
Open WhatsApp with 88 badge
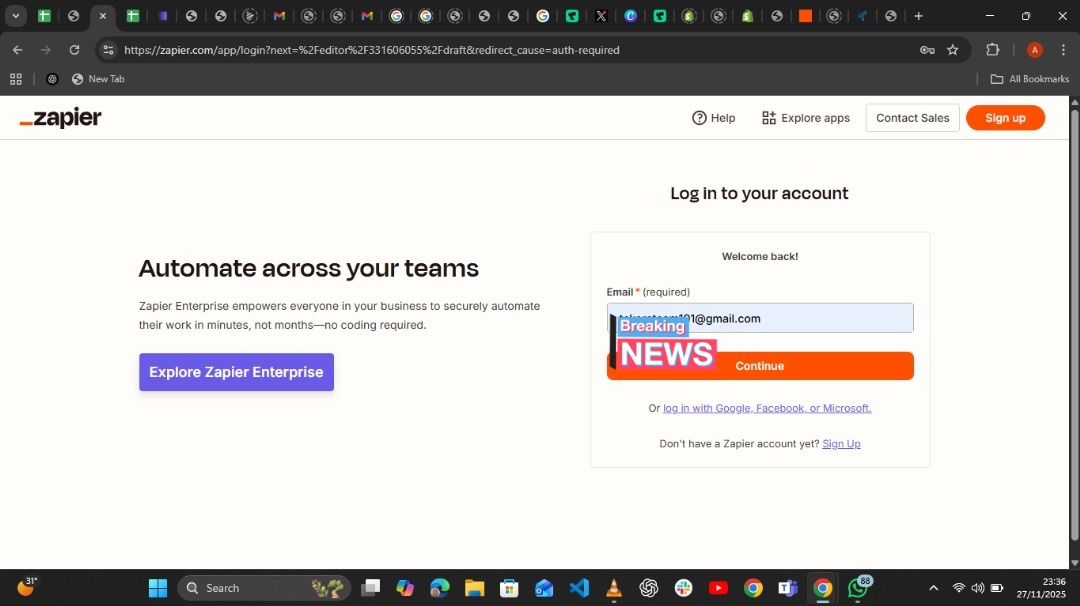pyautogui.click(x=858, y=588)
